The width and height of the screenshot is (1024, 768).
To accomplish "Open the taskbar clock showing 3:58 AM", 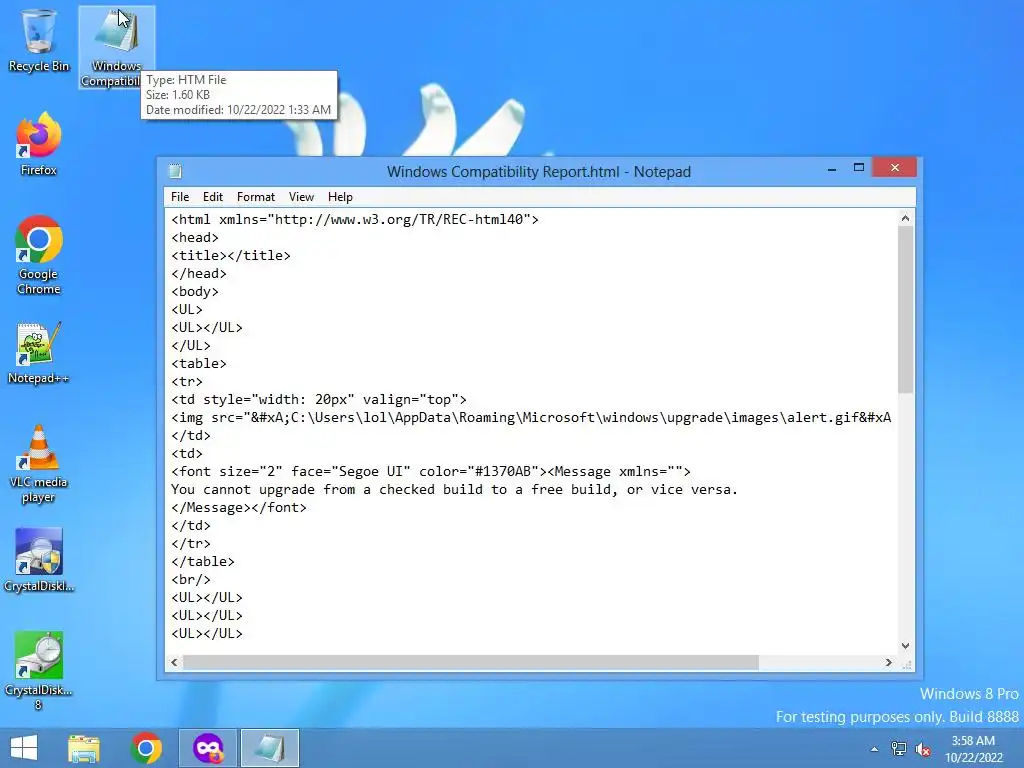I will (x=973, y=749).
